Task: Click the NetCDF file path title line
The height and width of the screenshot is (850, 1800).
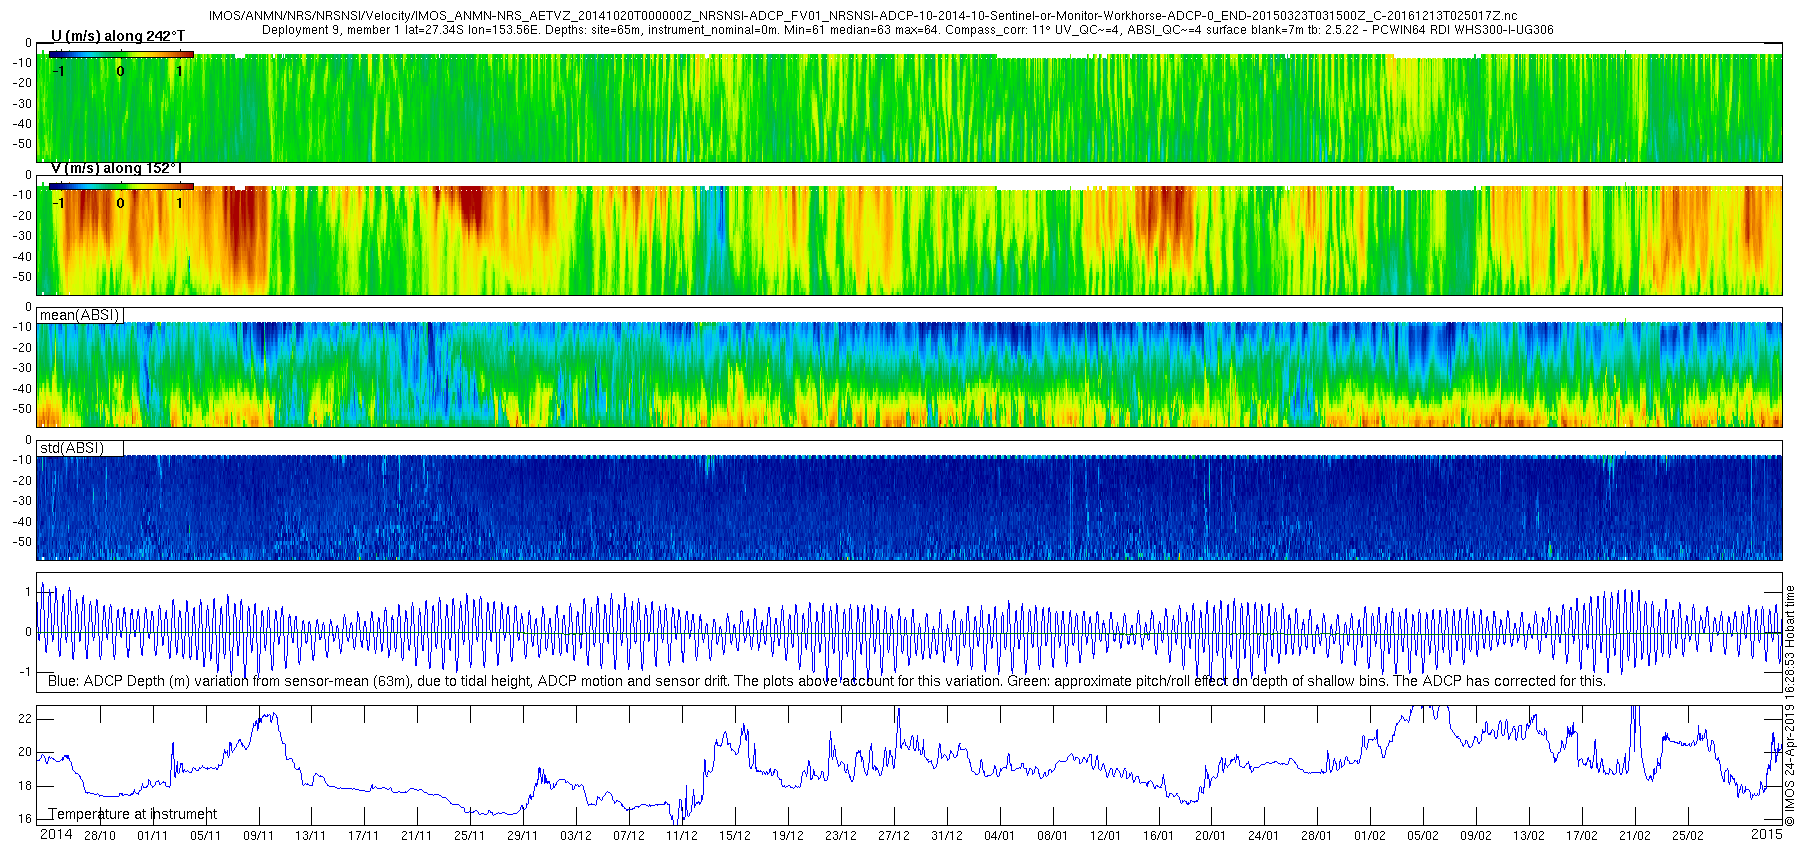Action: click(862, 16)
